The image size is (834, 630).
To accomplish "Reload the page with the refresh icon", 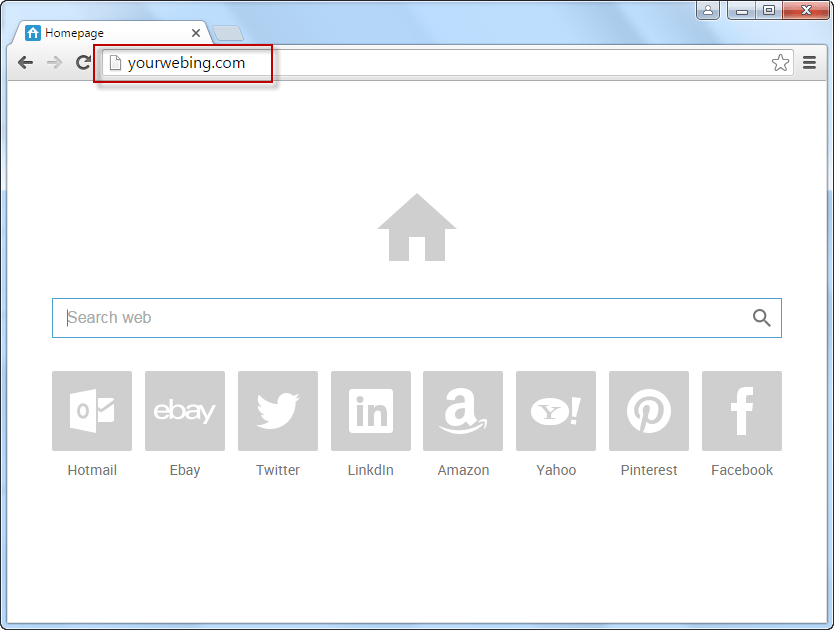I will [83, 63].
